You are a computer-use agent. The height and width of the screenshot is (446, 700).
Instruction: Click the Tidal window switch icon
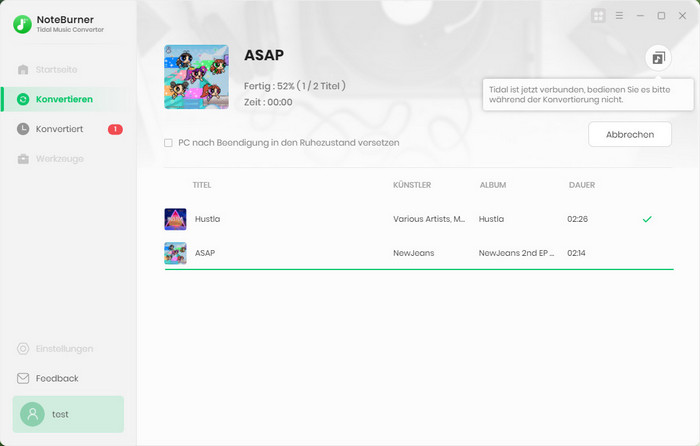pos(658,58)
